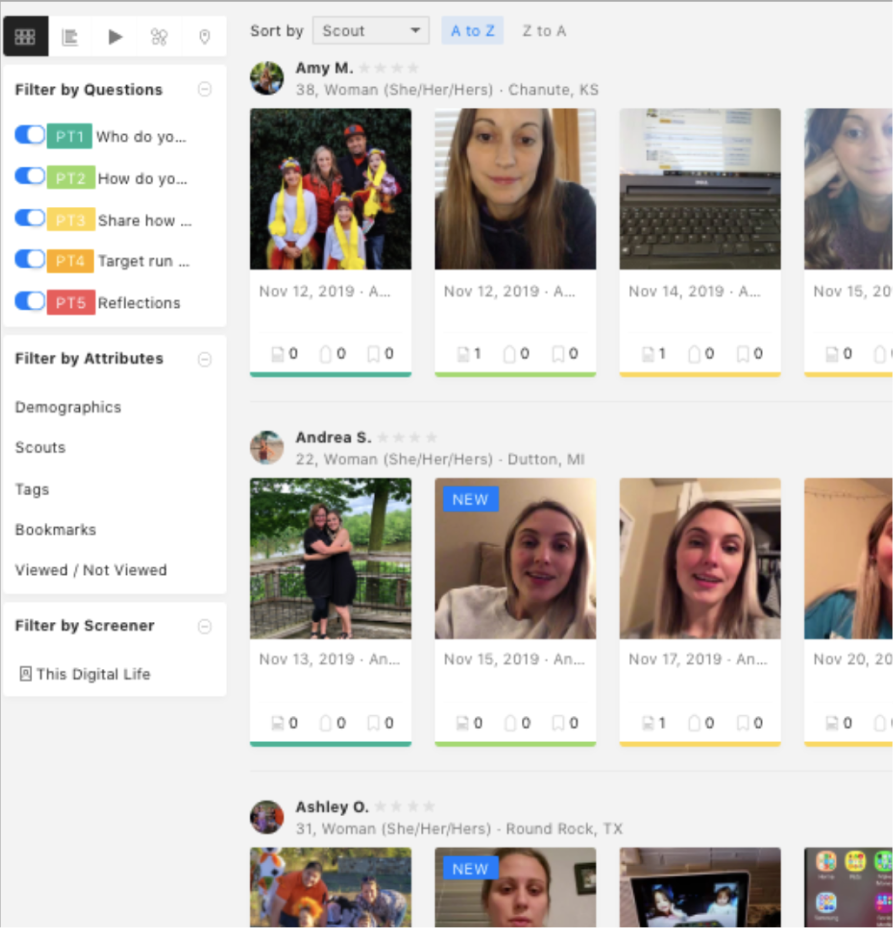Click tag icon on Andrea's Nov 17 entry
Screen dimensions: 893x928
click(694, 723)
